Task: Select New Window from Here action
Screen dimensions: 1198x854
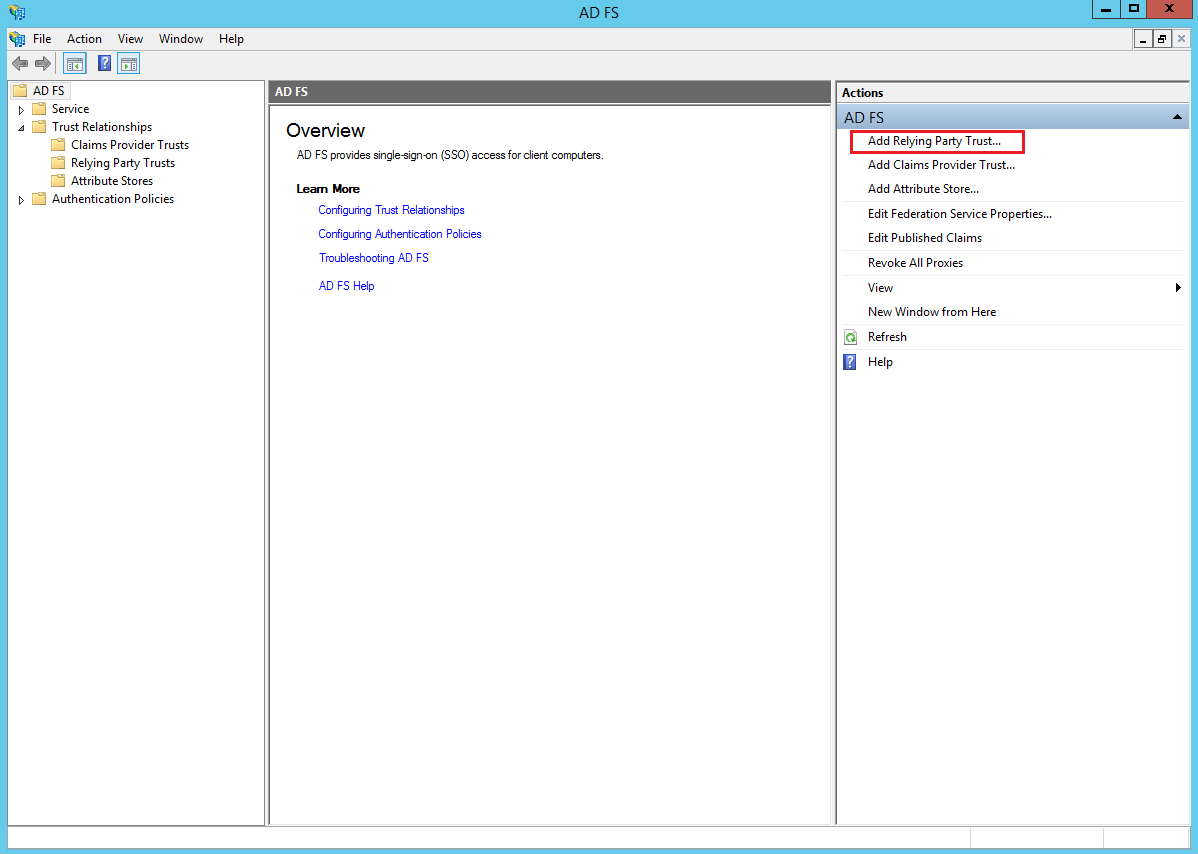Action: (931, 312)
